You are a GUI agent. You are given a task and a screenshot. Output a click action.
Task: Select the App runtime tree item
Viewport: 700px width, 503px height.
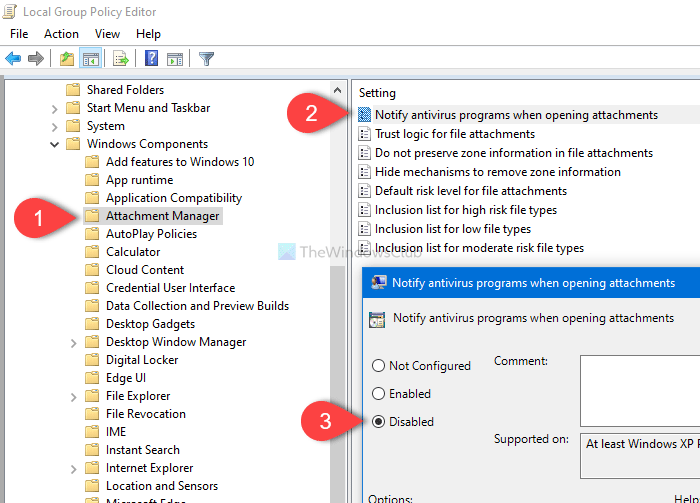tap(139, 180)
